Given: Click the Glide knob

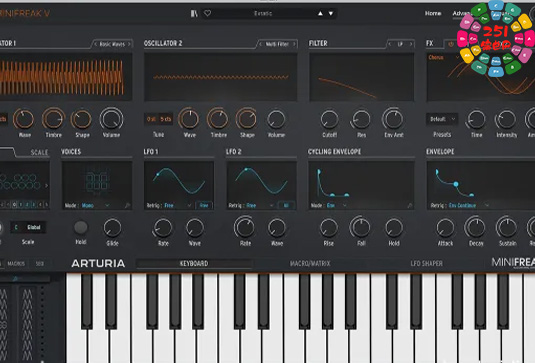Looking at the screenshot, I should (112, 228).
